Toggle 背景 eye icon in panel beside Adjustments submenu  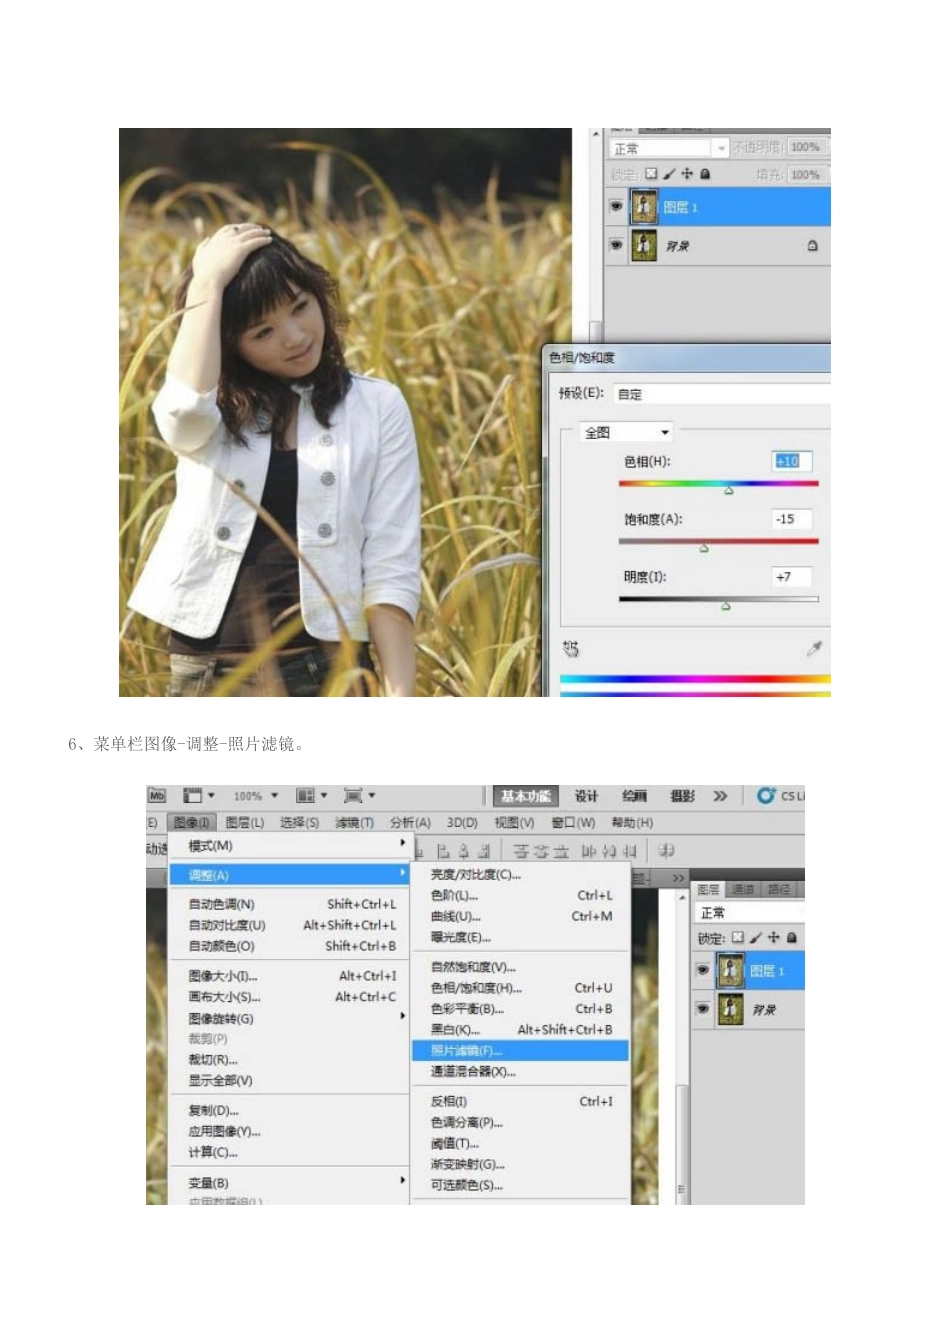[x=702, y=1009]
